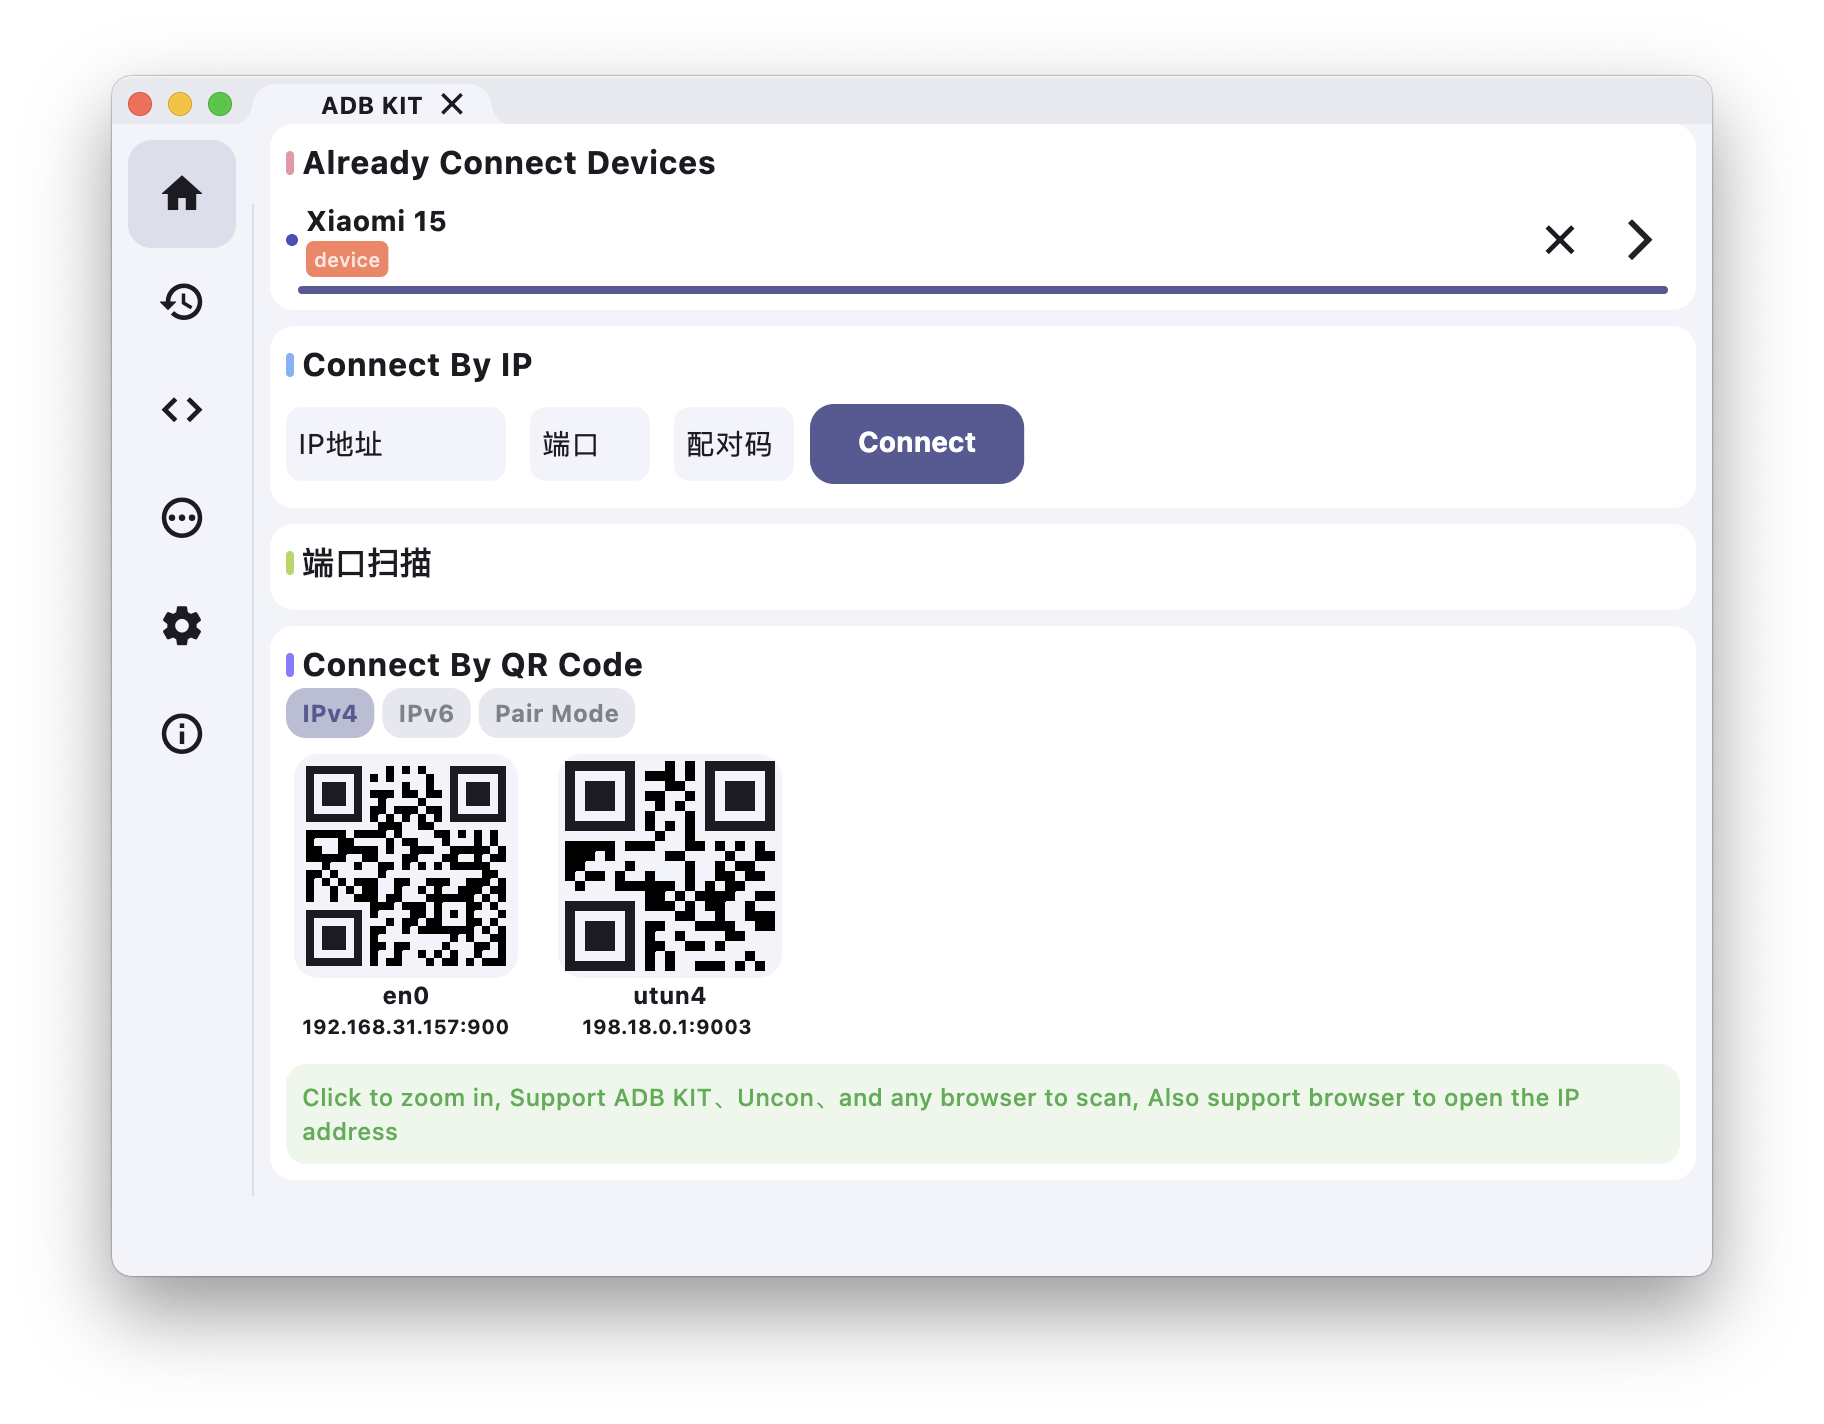Focus the 端口 port field
Viewport: 1824px width, 1424px height.
click(589, 444)
